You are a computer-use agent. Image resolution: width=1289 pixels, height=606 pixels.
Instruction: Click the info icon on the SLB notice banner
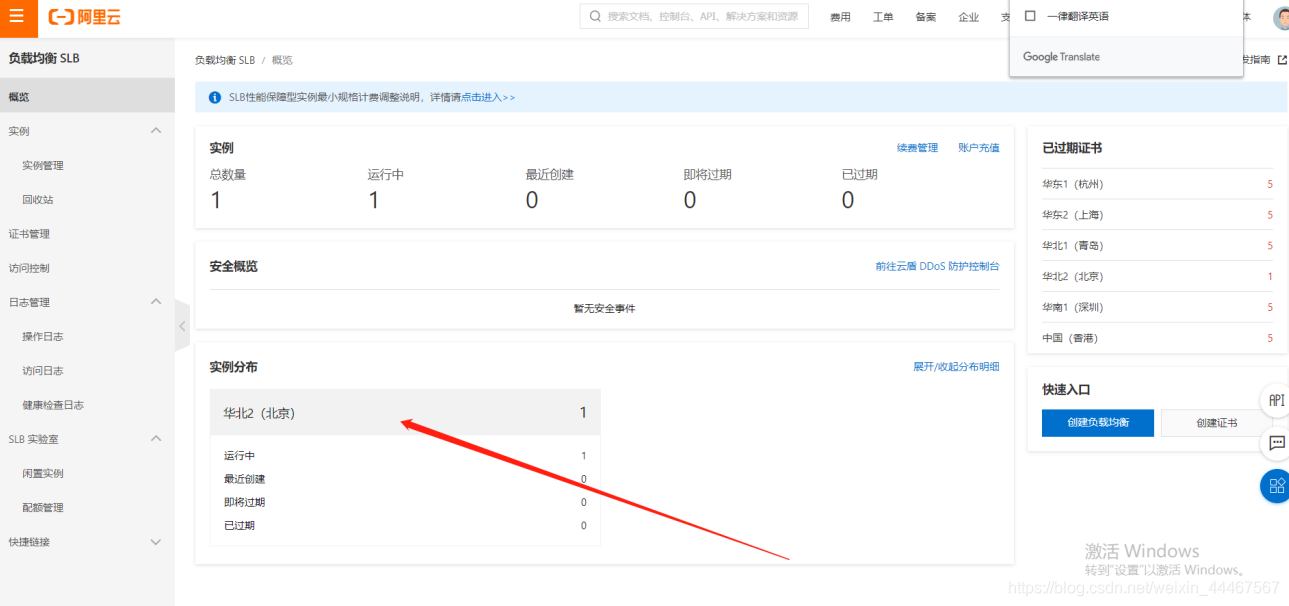214,96
